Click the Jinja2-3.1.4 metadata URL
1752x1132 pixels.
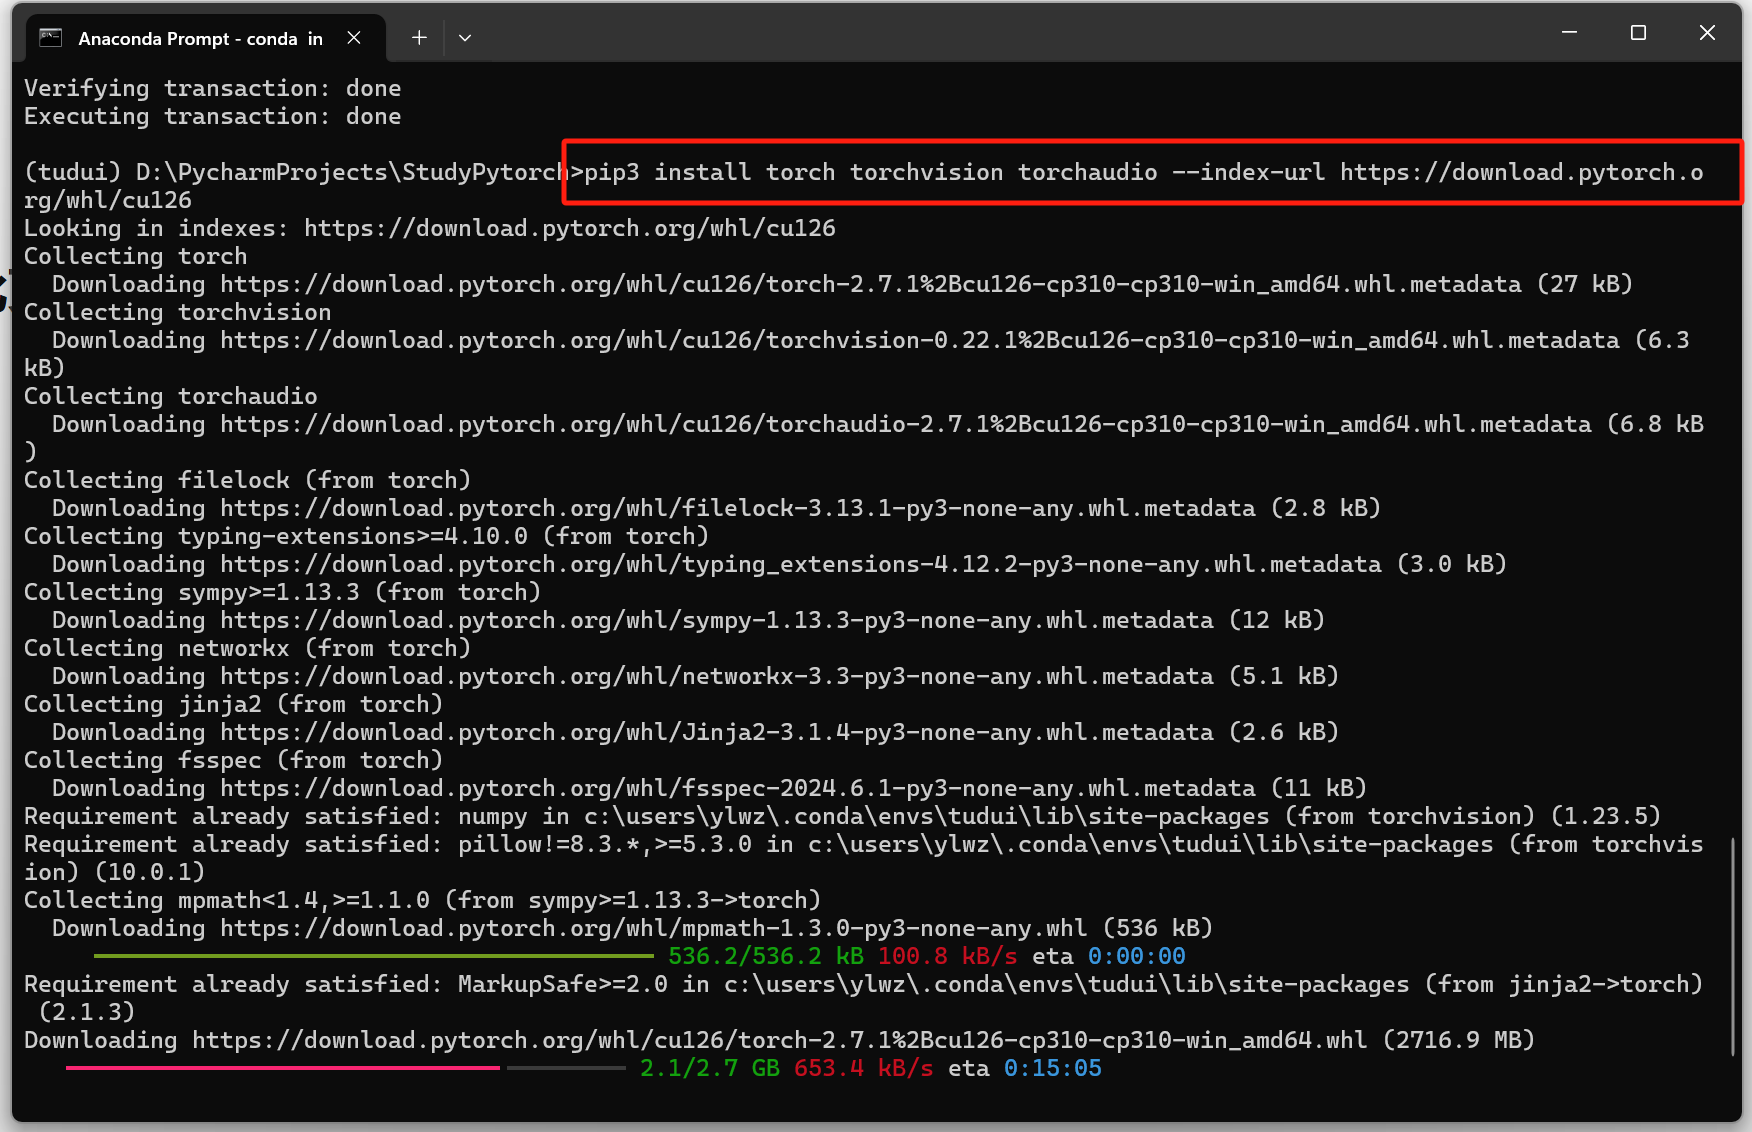coord(717,732)
